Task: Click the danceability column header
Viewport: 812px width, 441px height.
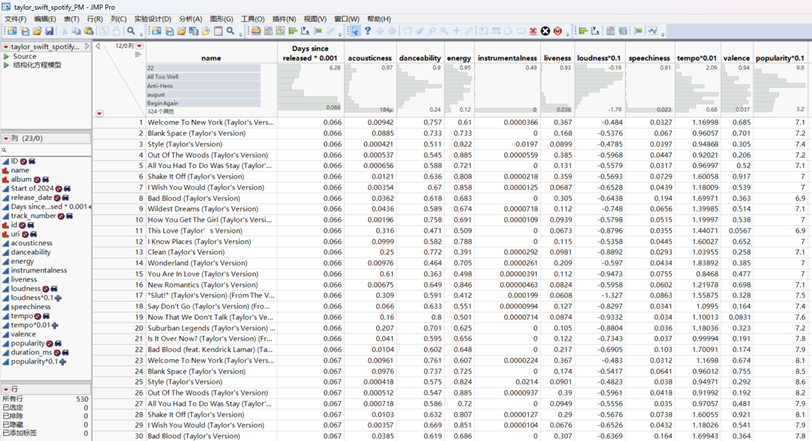Action: (x=420, y=58)
